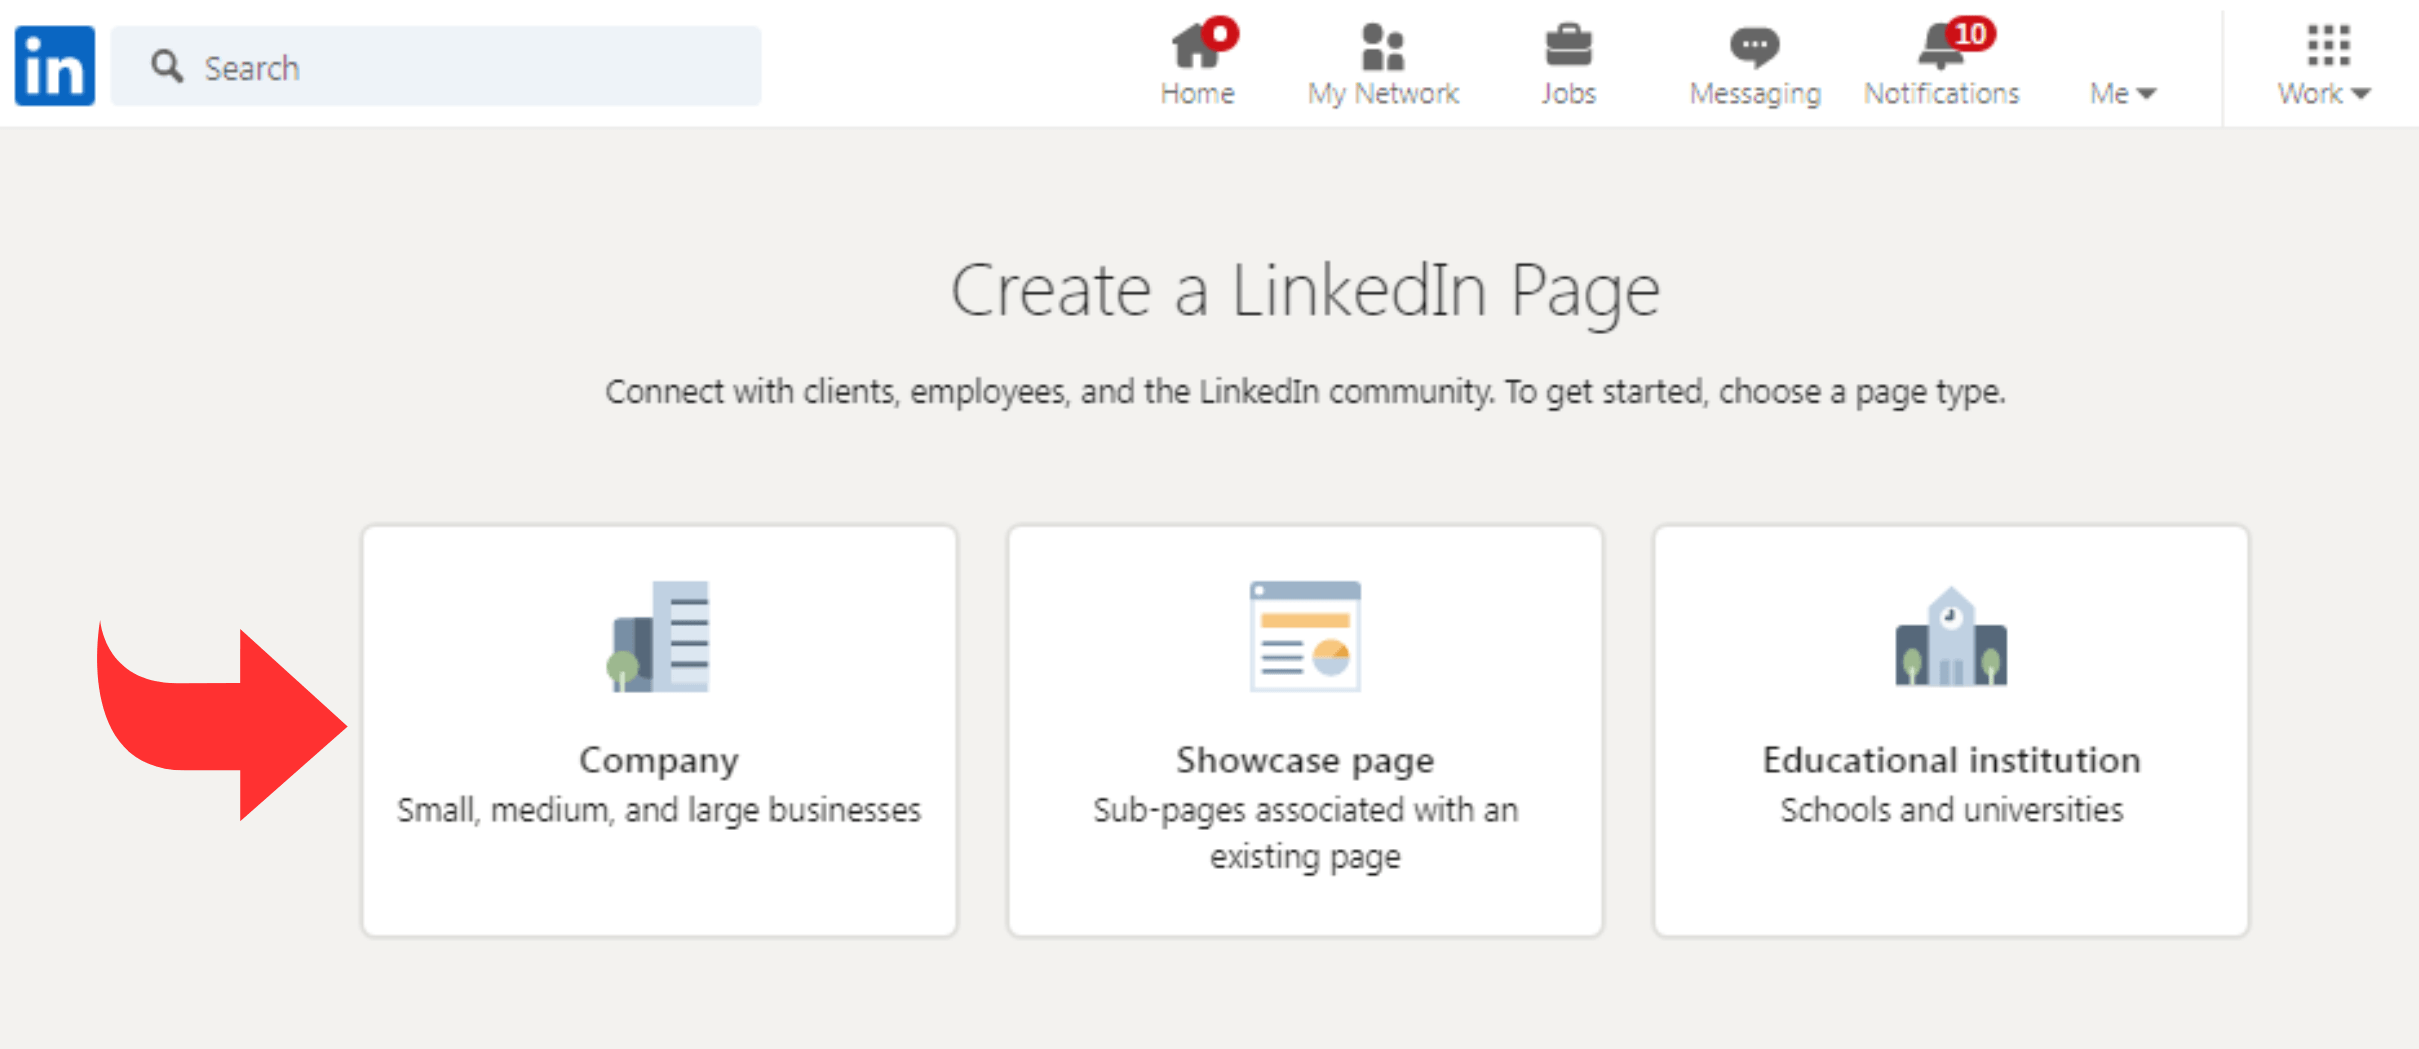Expand the Work dropdown
The width and height of the screenshot is (2419, 1049).
click(x=2323, y=93)
